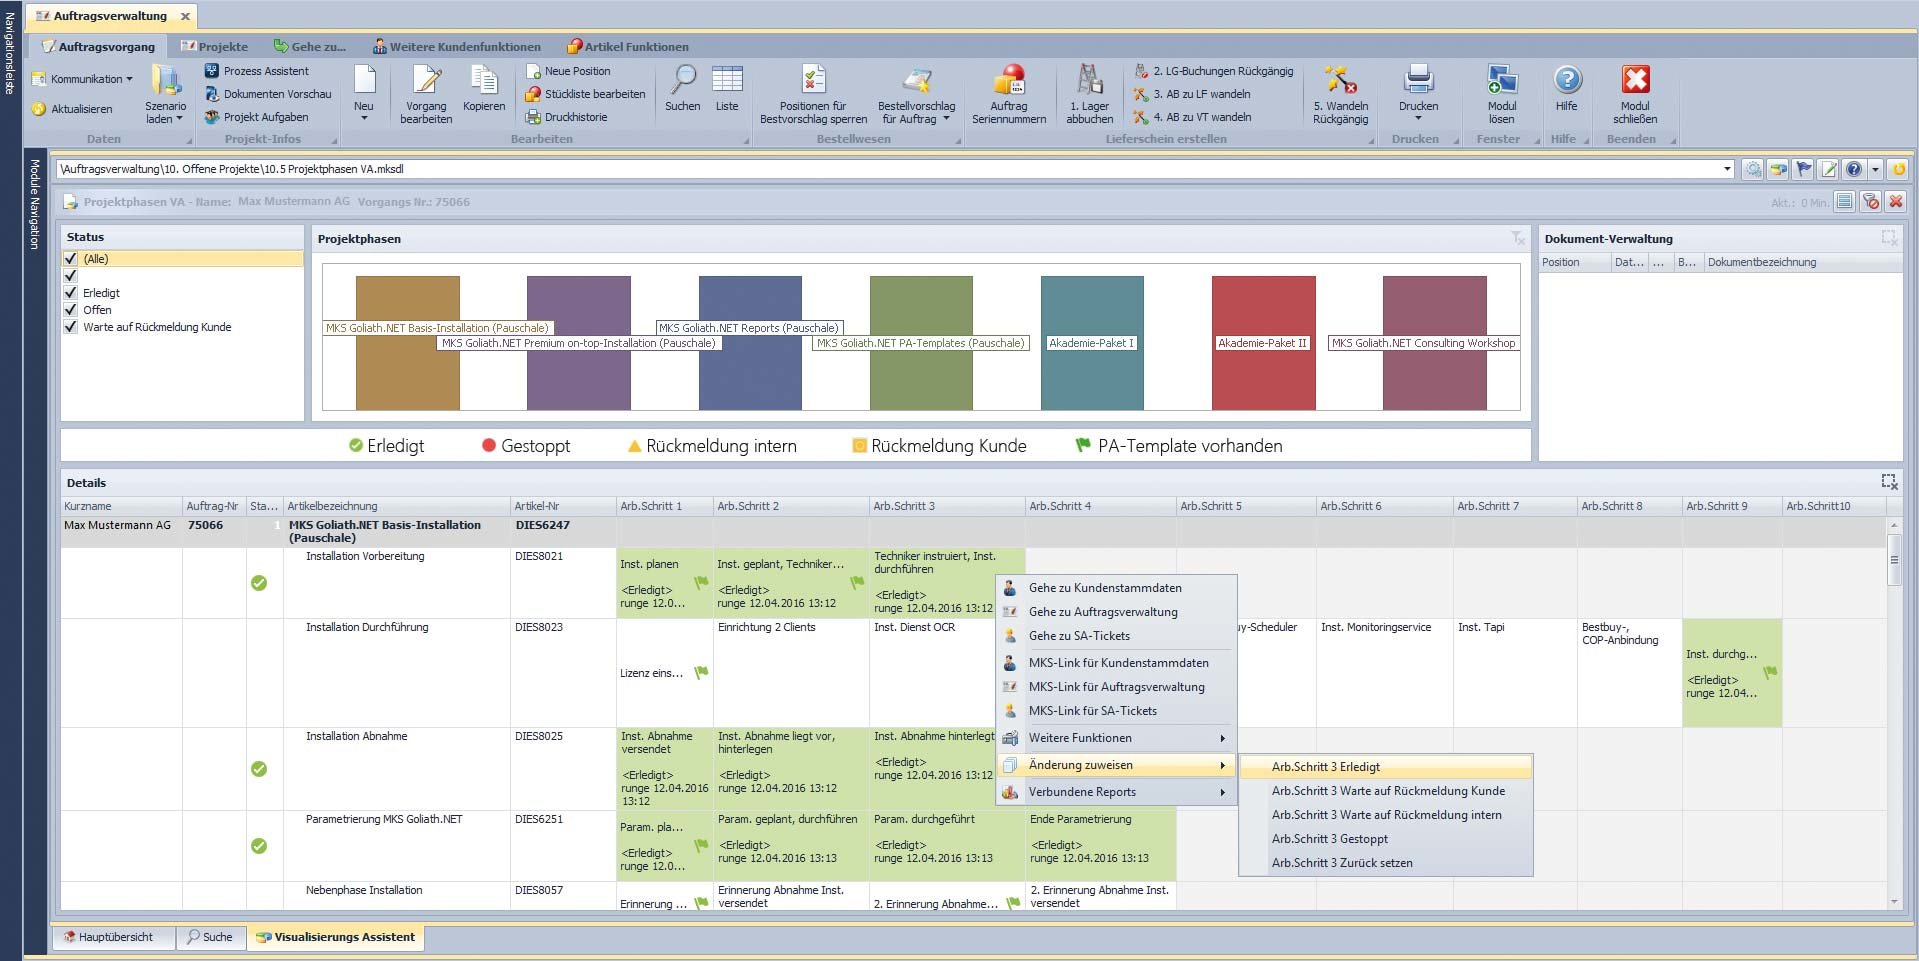Viewport: 1919px width, 961px height.
Task: Select Gehe zu Auftragsverwaltung menu entry
Action: tap(1116, 612)
